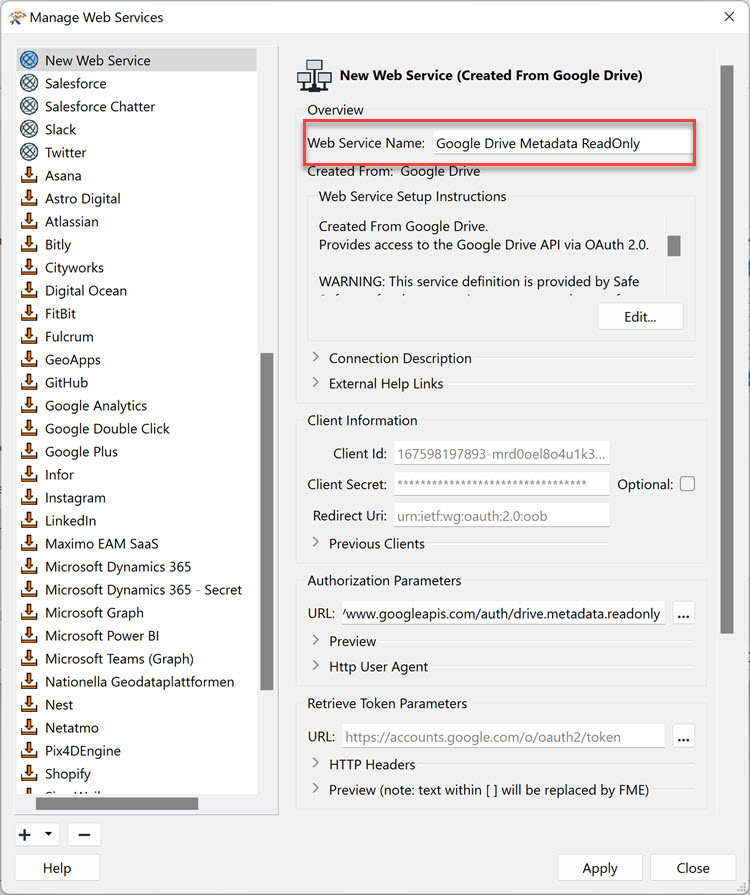Click the Slack globe icon
Viewport: 750px width, 895px height.
[29, 129]
